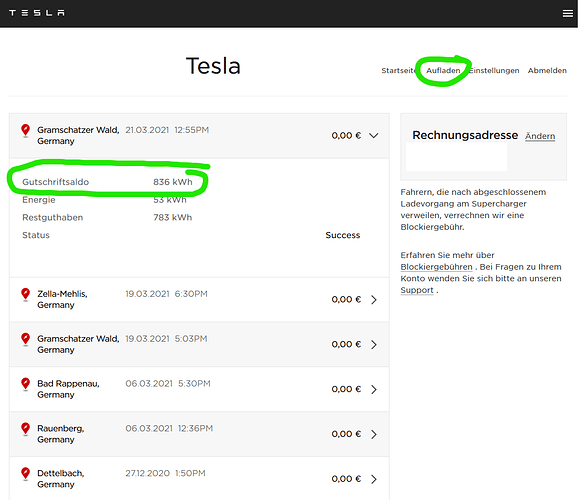Click the Gramschatzer Wald 21.03.2021 location pin
This screenshot has width=578, height=500.
25,130
